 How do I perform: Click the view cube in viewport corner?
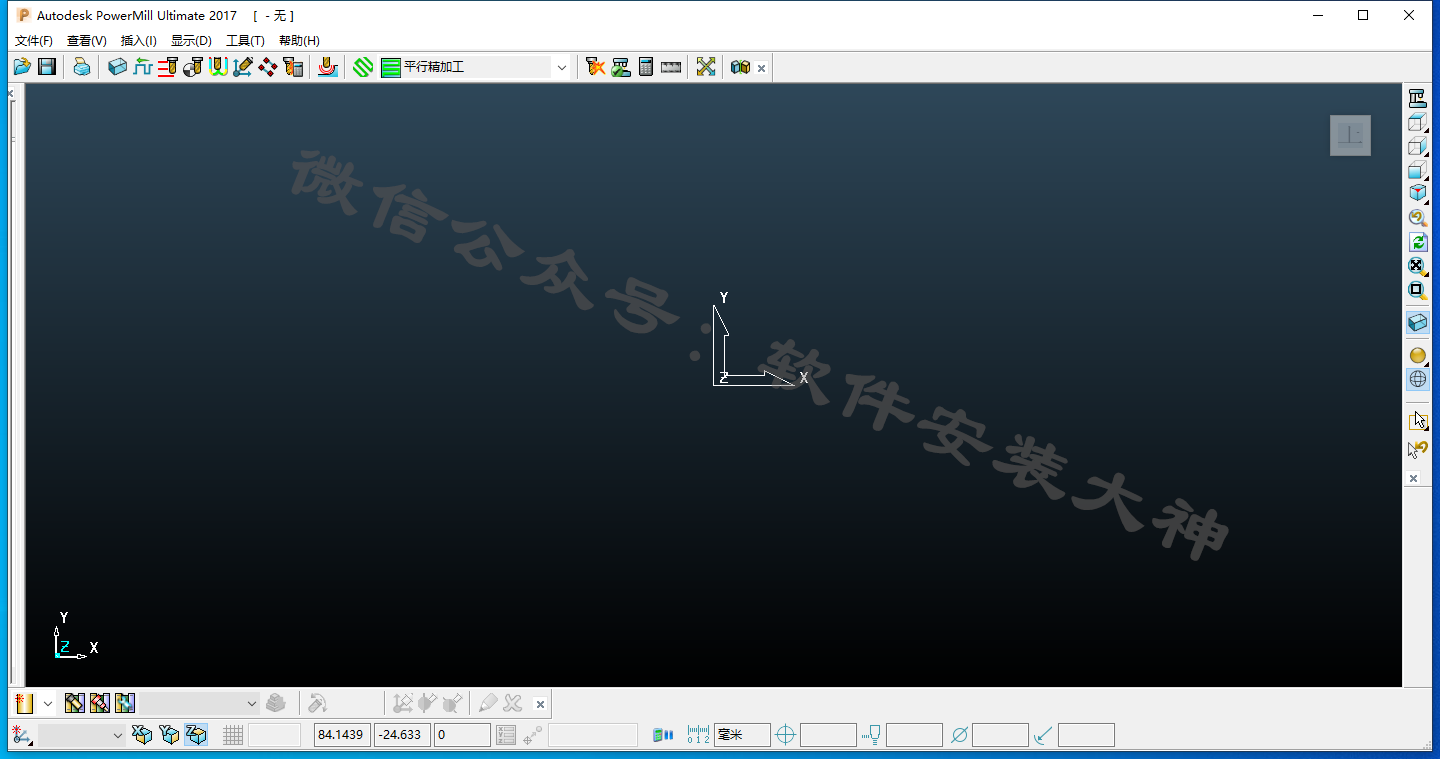coord(1350,135)
